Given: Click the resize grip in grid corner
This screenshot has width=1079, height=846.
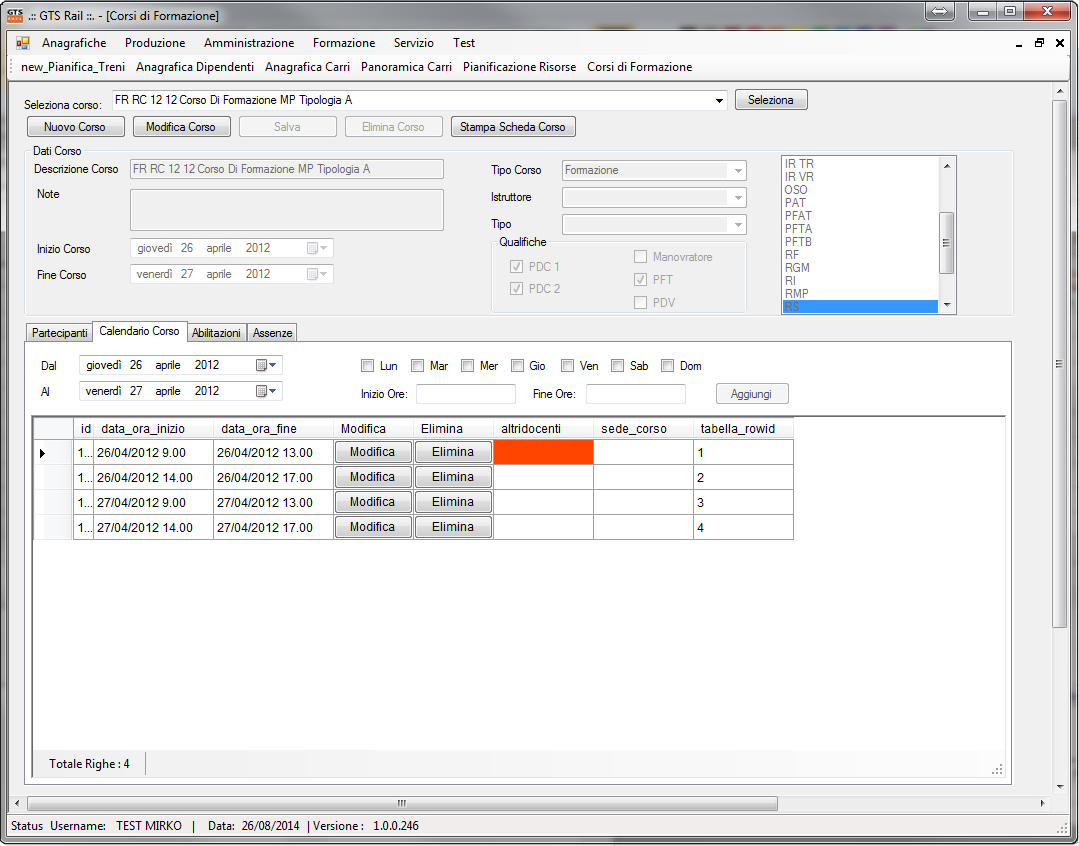Looking at the screenshot, I should (x=996, y=768).
